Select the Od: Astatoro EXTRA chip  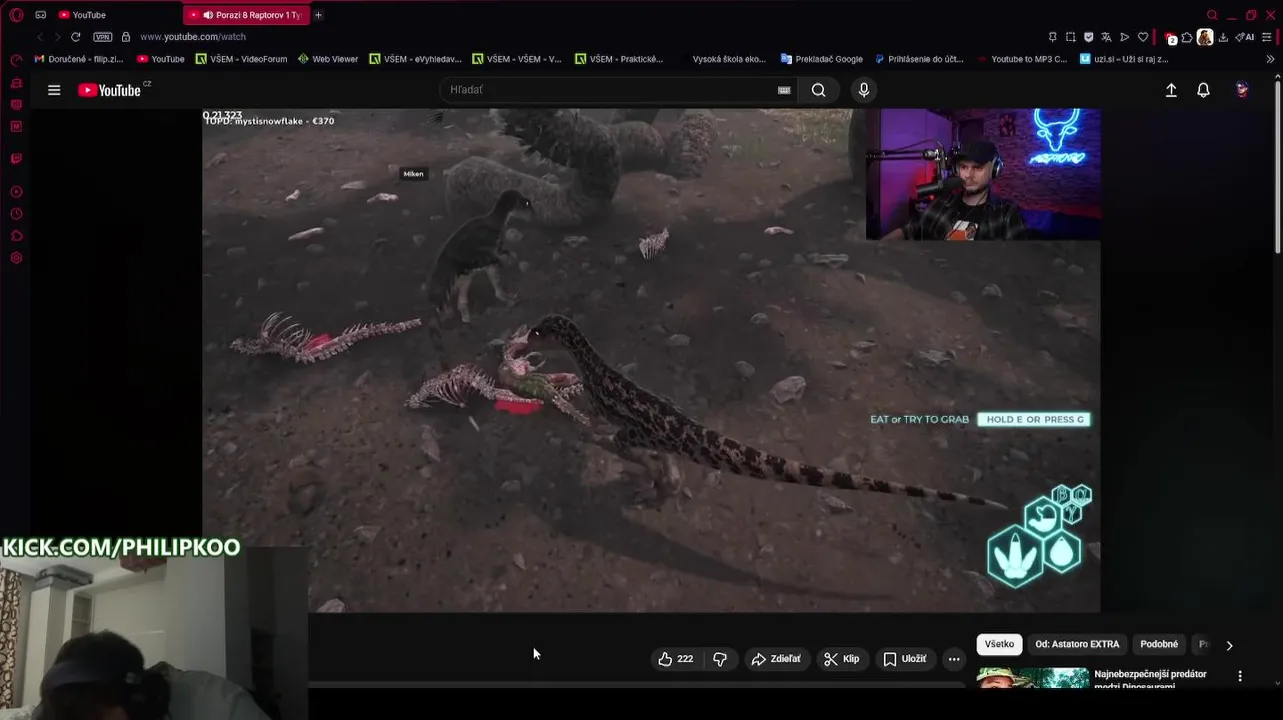pyautogui.click(x=1077, y=644)
